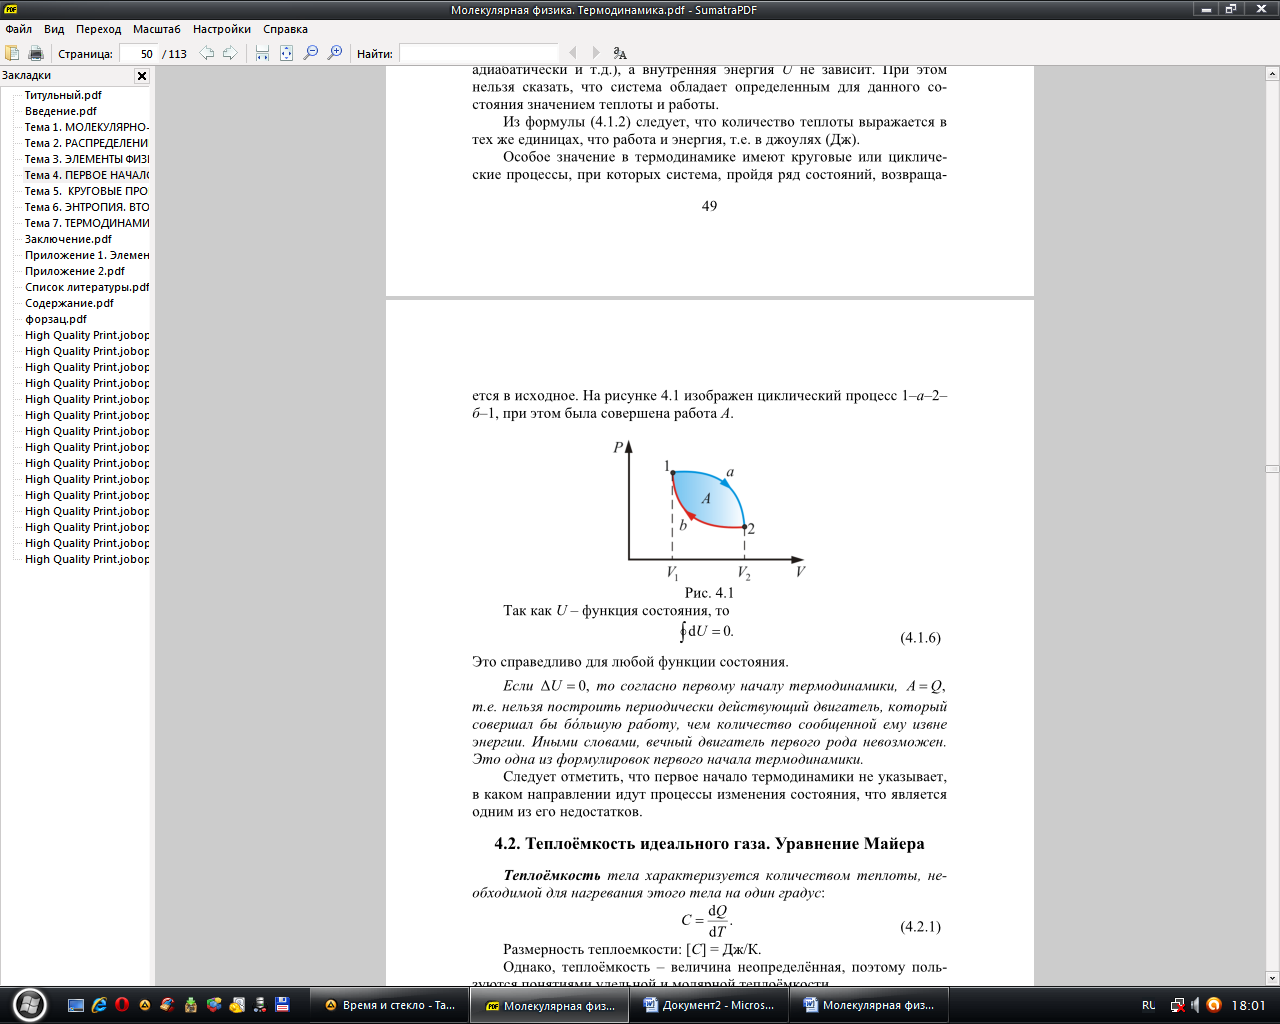Select bookmark Содержание.pdf

(70, 303)
